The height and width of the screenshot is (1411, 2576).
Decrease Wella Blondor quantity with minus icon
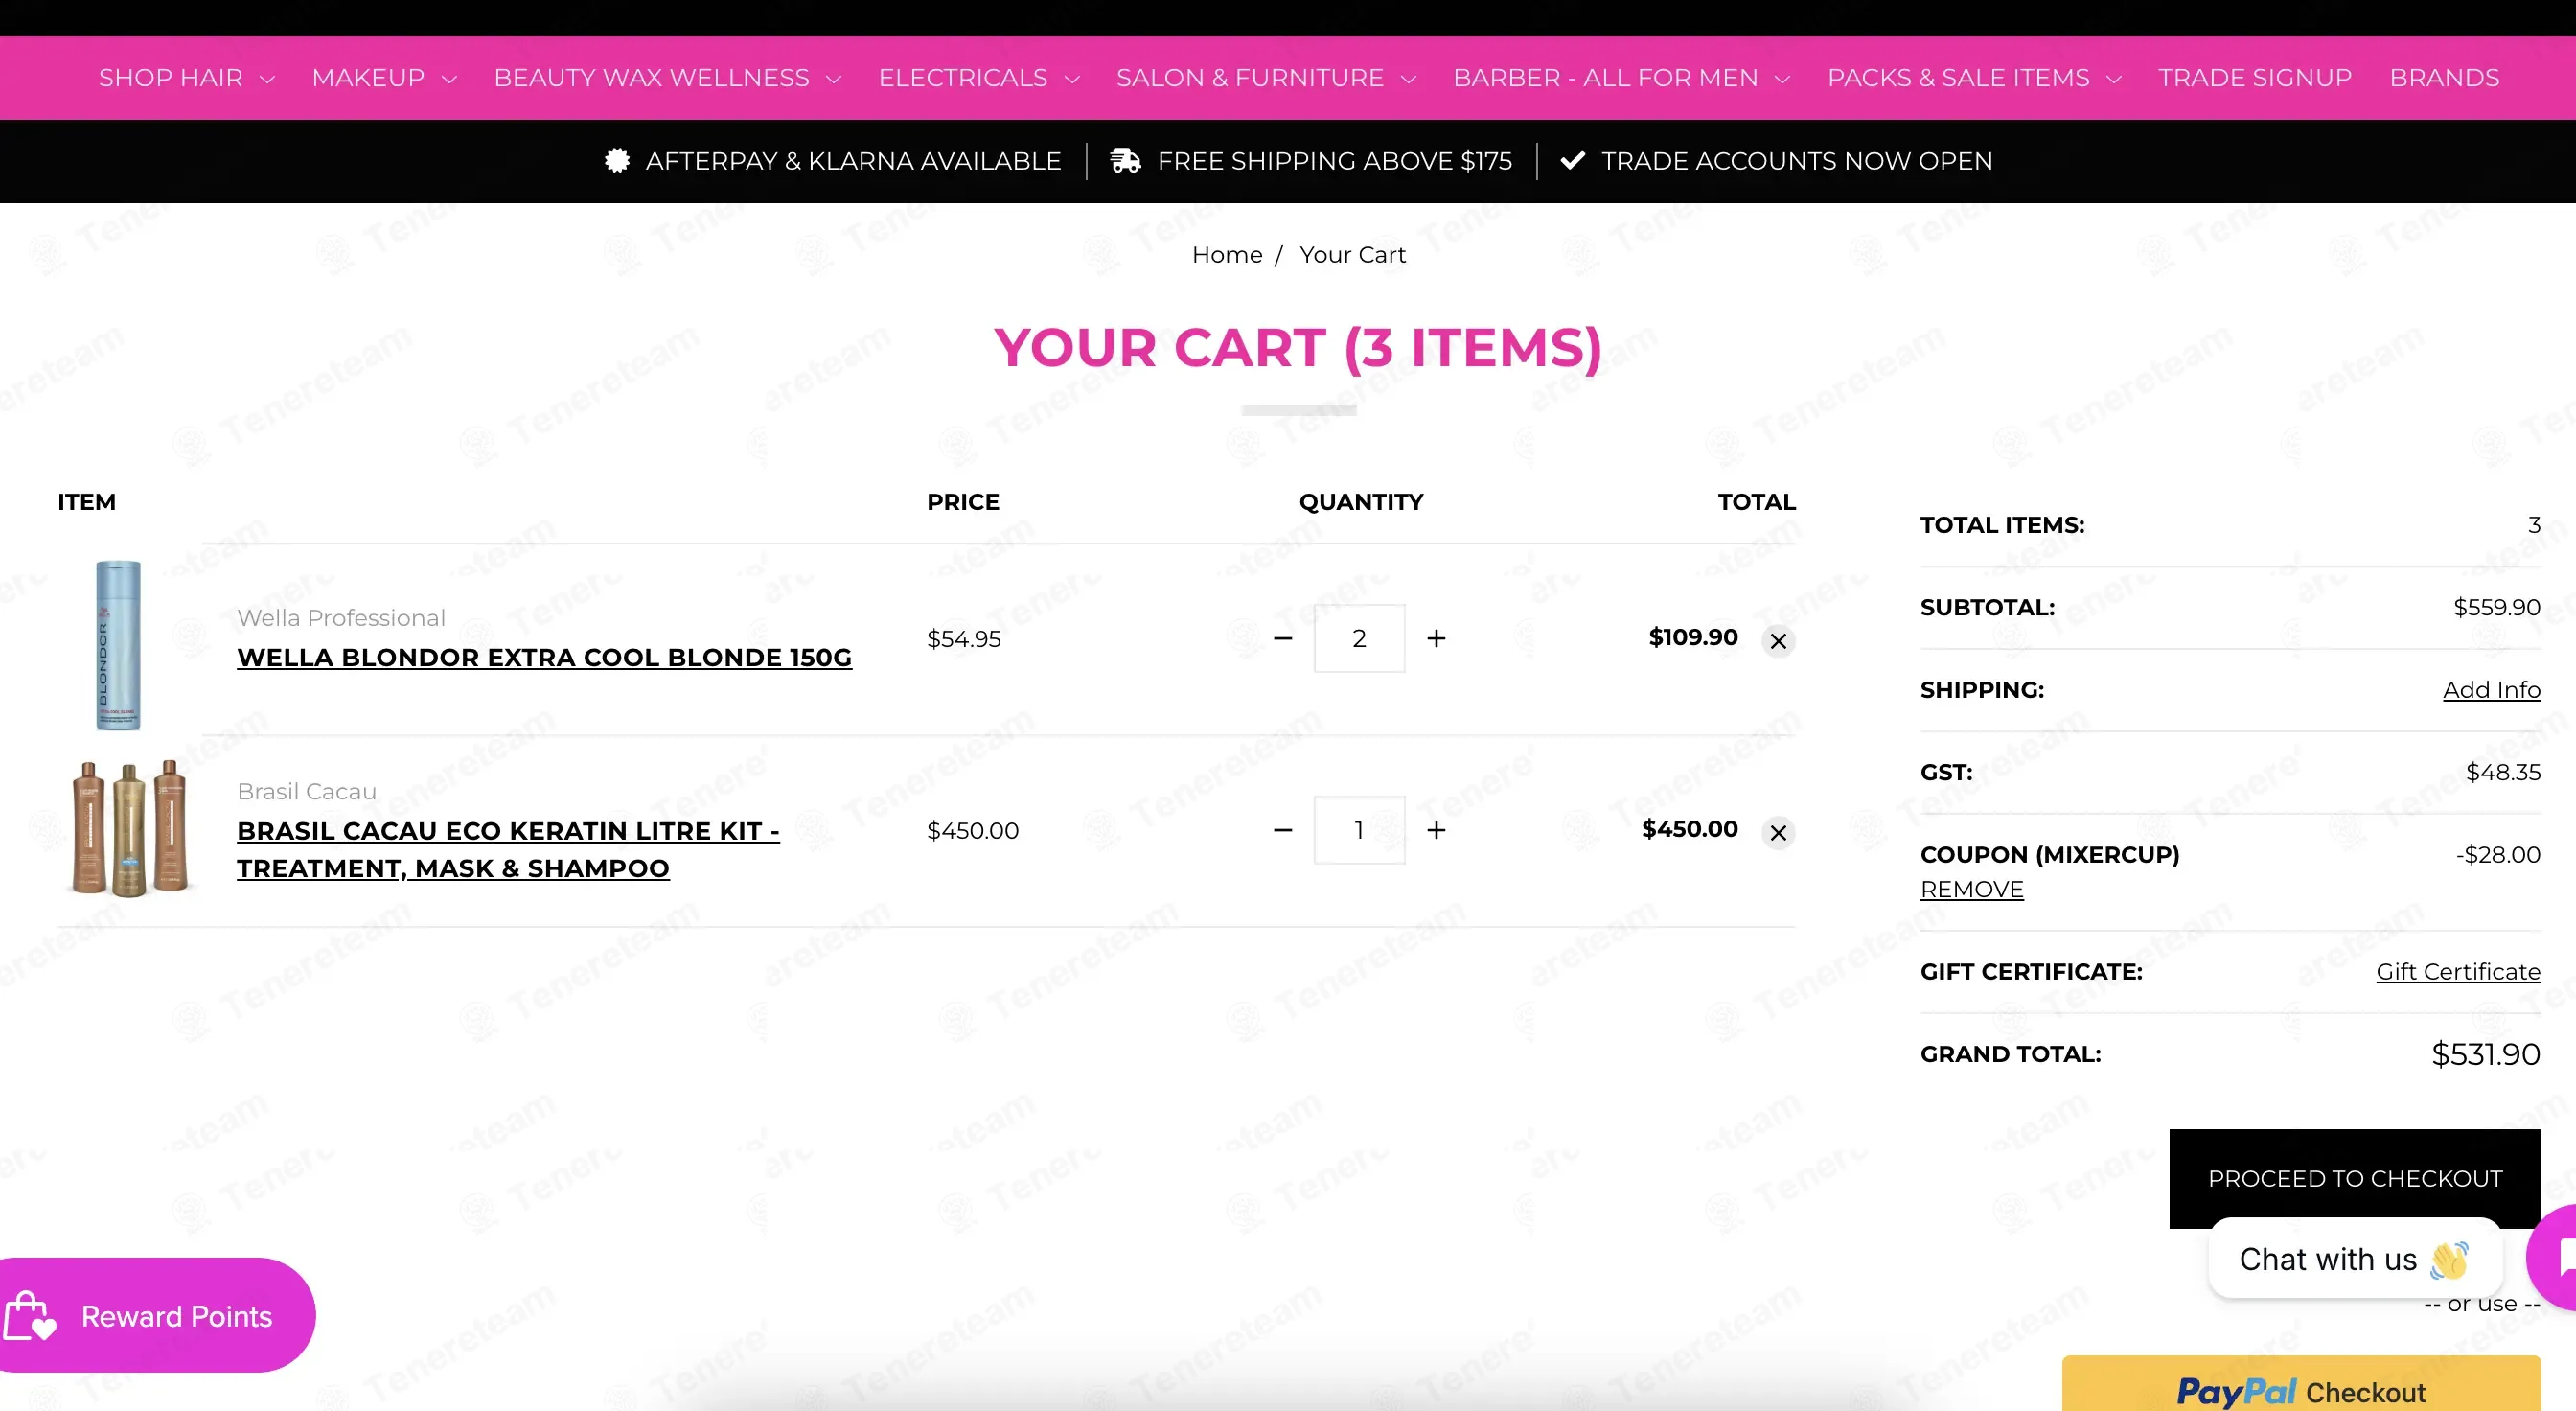pos(1283,638)
